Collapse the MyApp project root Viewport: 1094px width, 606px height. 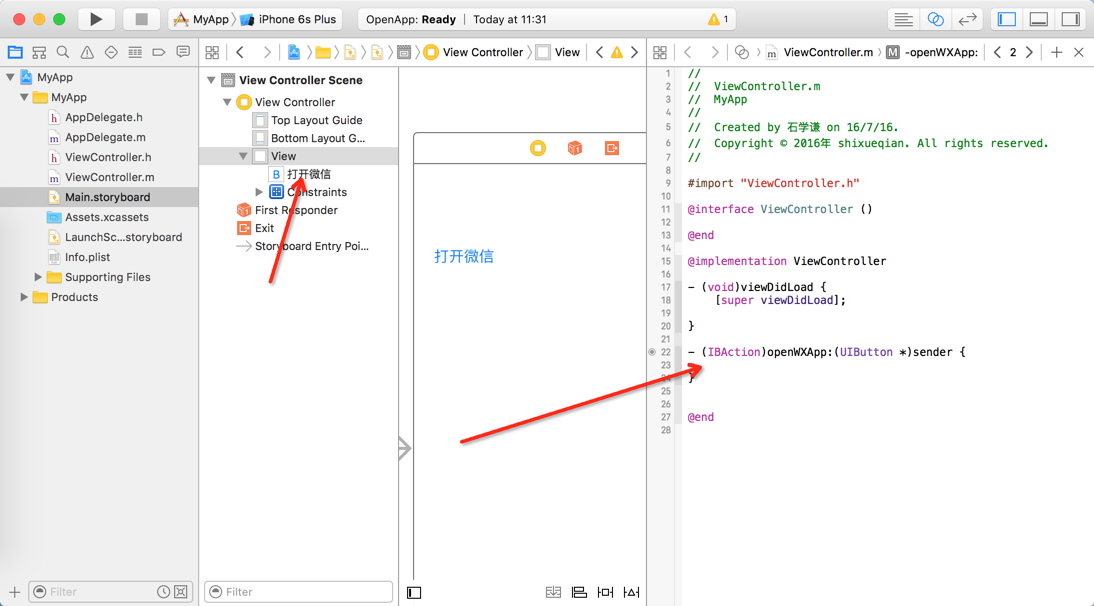tap(10, 77)
